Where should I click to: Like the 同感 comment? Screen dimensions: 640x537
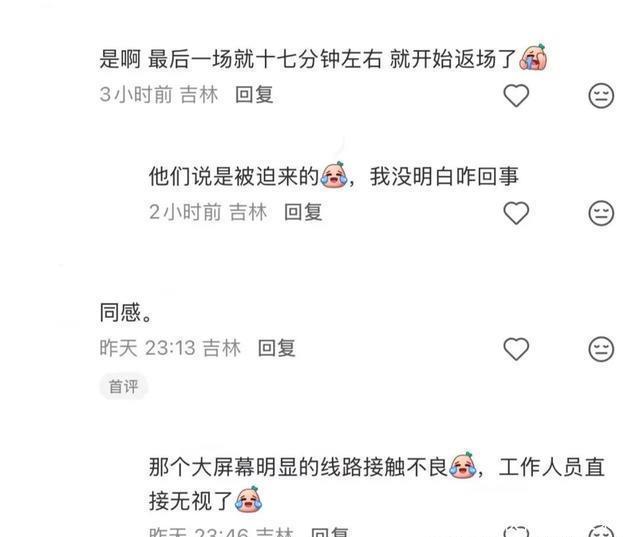516,349
